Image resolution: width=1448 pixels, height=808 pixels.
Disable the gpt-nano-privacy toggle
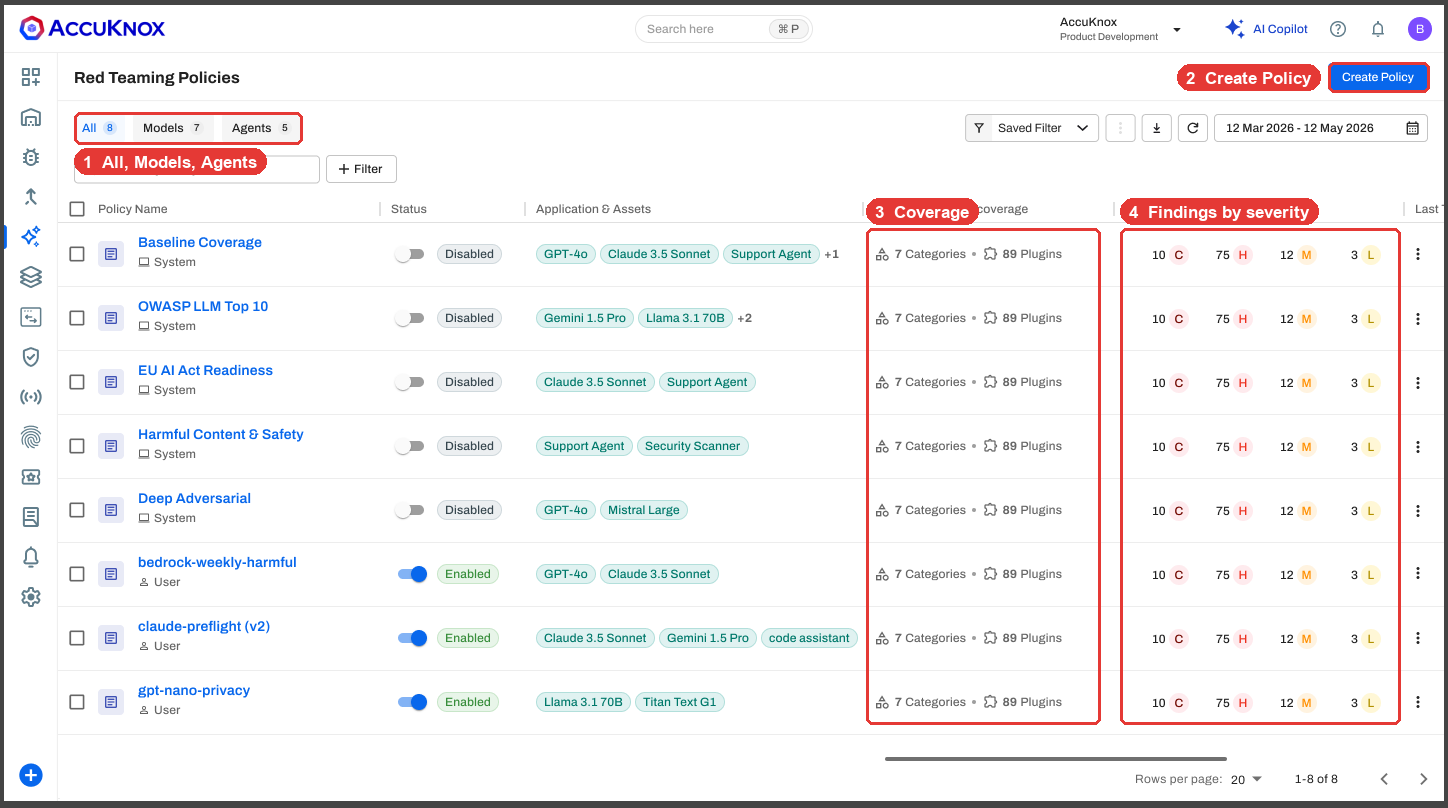(x=412, y=702)
